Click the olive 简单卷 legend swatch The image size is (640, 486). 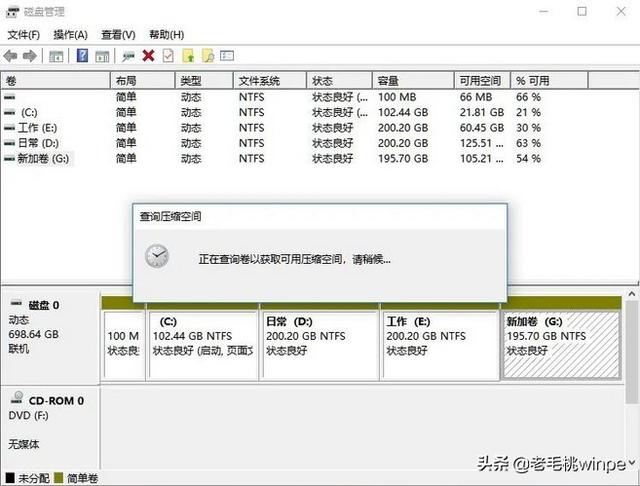(59, 477)
